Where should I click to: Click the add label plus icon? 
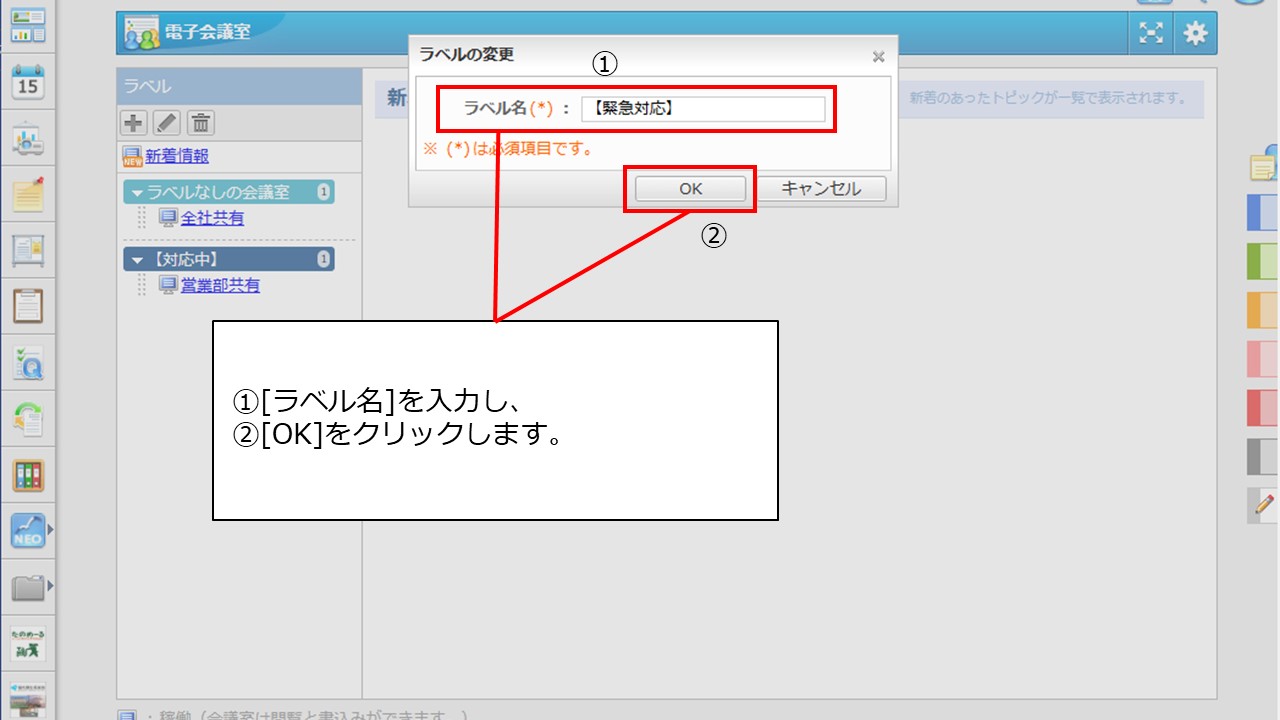pos(133,123)
